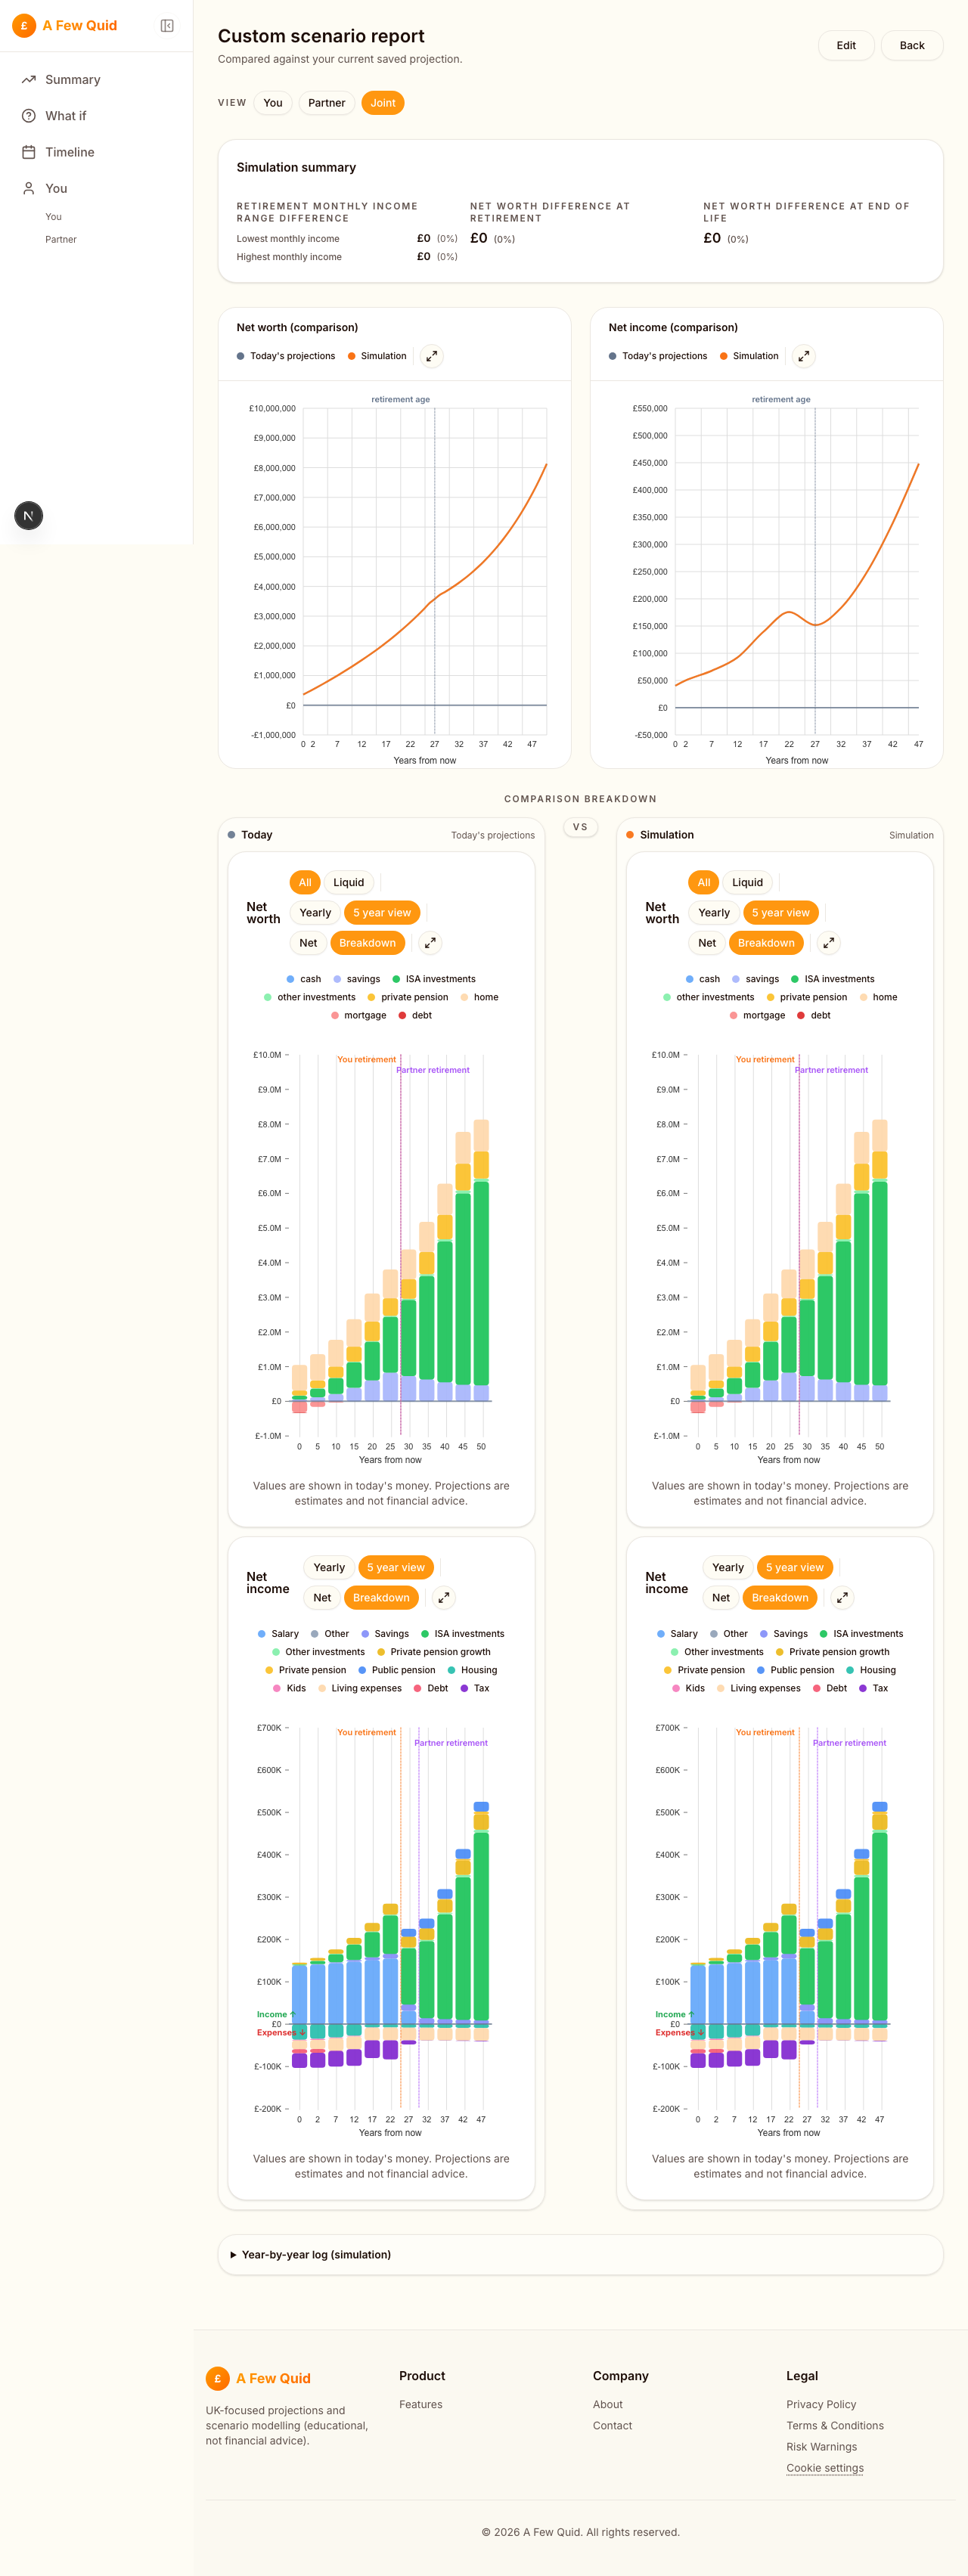Click the VS badge between comparison panels
Image resolution: width=968 pixels, height=2576 pixels.
(580, 827)
